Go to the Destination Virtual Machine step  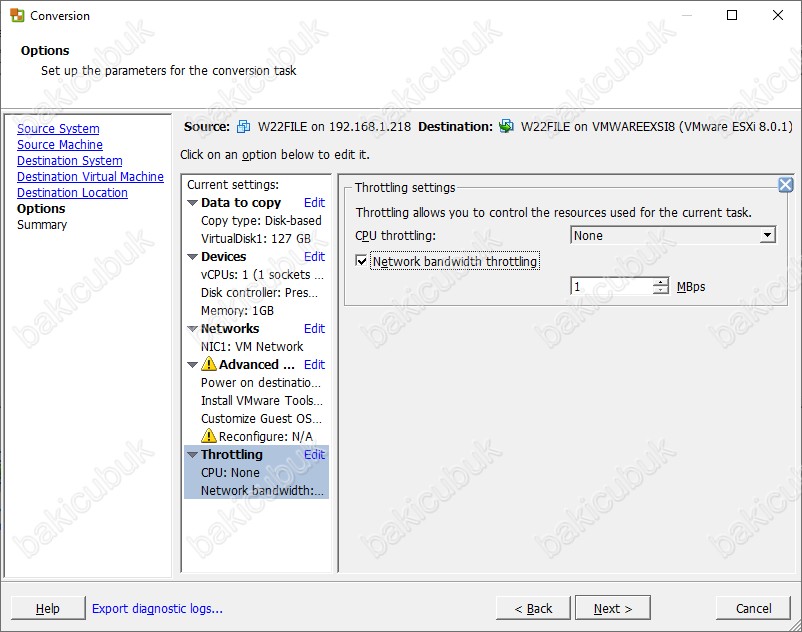(x=91, y=176)
